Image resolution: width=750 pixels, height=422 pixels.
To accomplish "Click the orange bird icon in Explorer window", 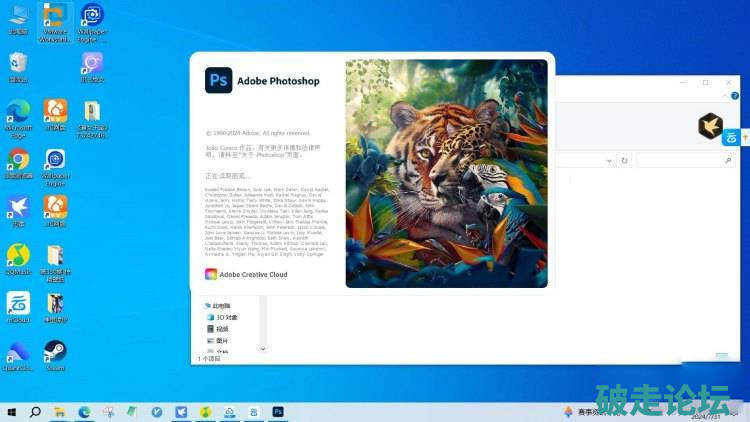I will click(710, 125).
